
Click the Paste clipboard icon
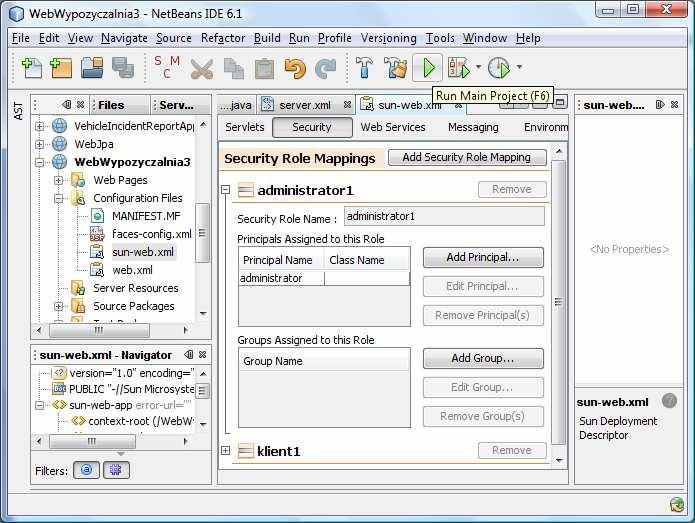[264, 69]
